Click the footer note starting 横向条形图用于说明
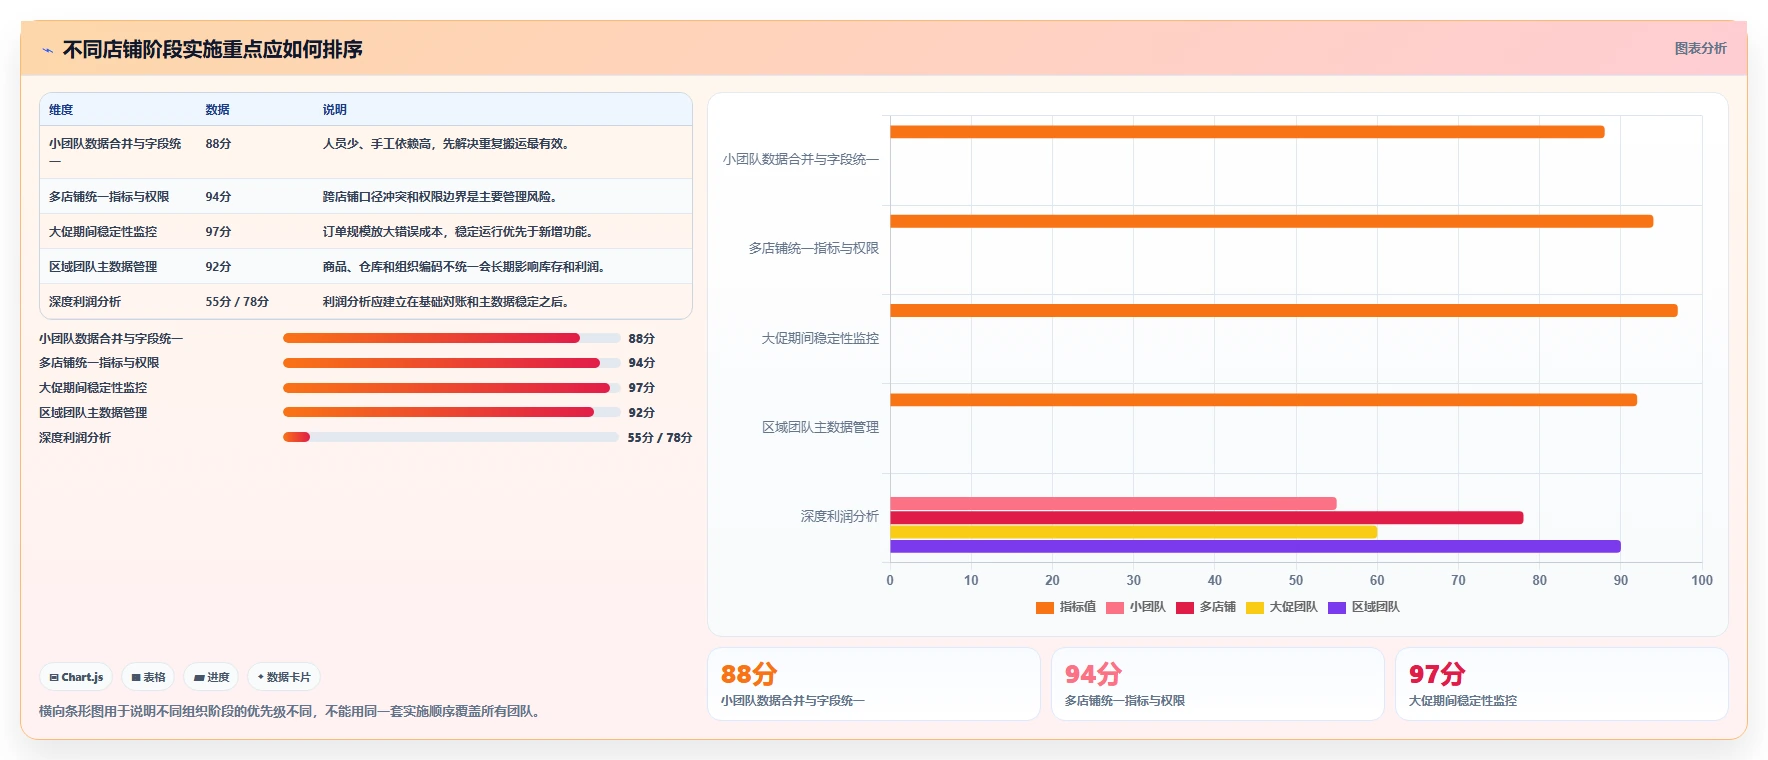This screenshot has height=760, width=1768. pos(292,712)
